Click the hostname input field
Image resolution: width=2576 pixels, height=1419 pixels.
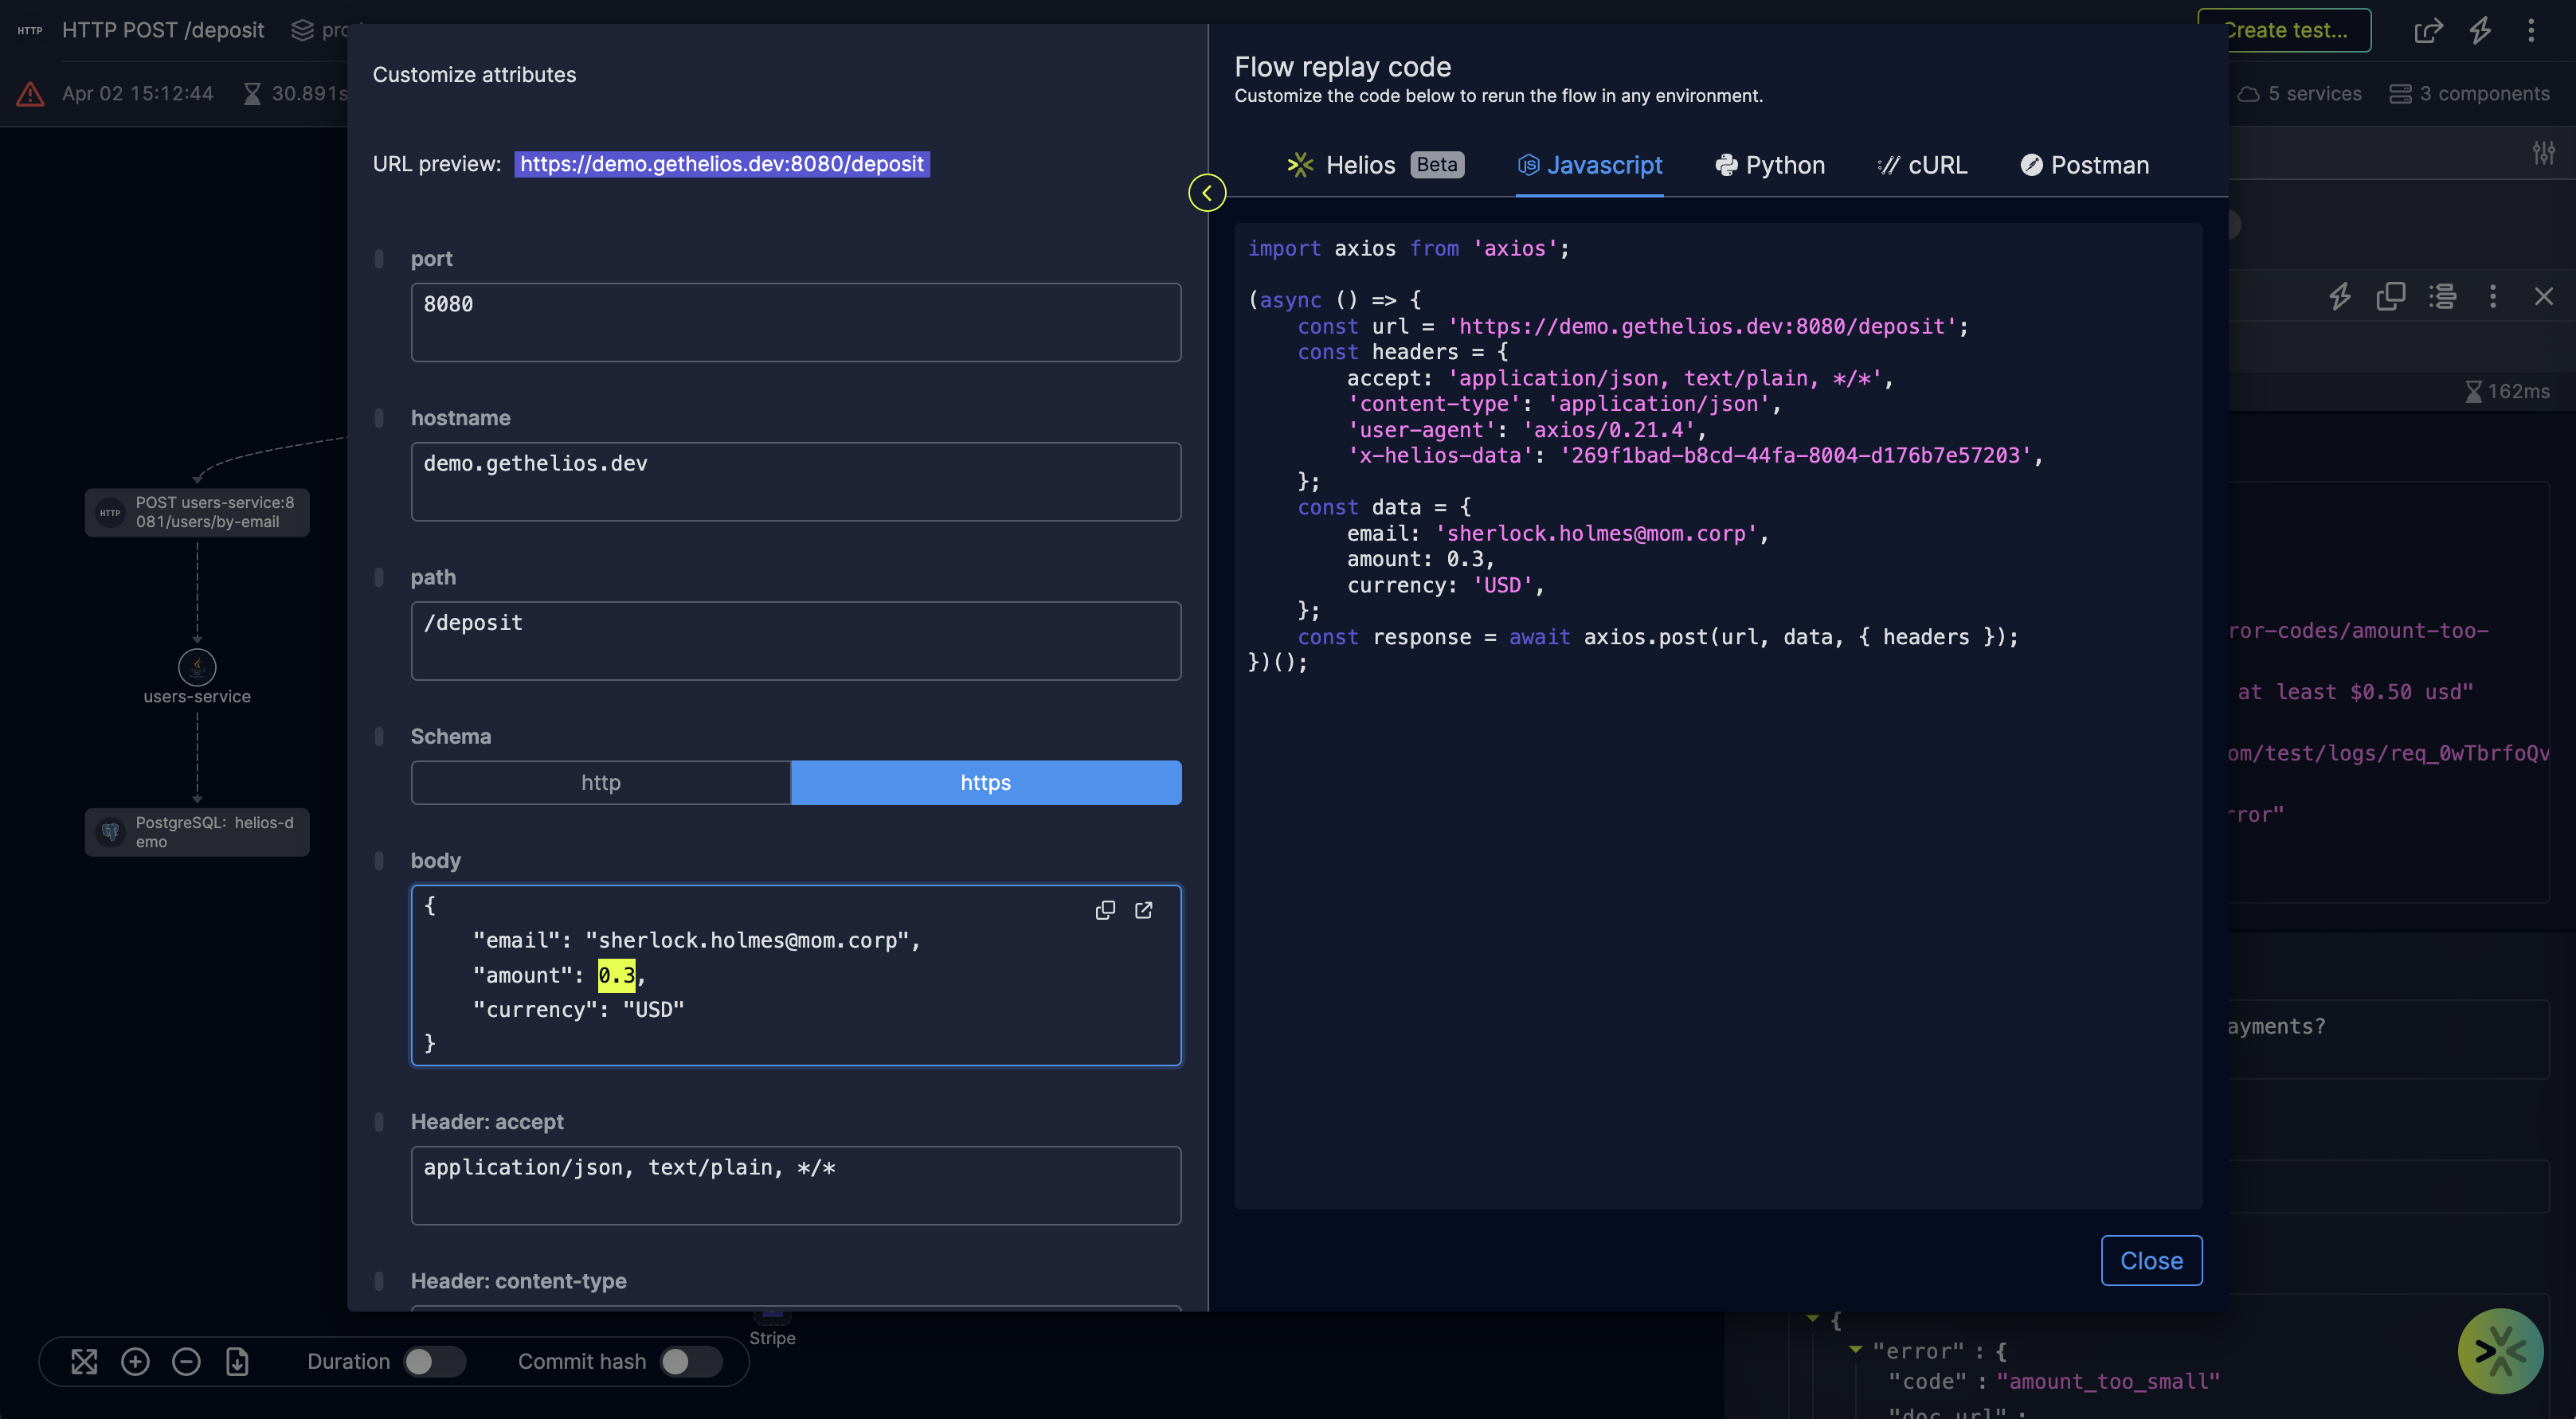tap(795, 481)
